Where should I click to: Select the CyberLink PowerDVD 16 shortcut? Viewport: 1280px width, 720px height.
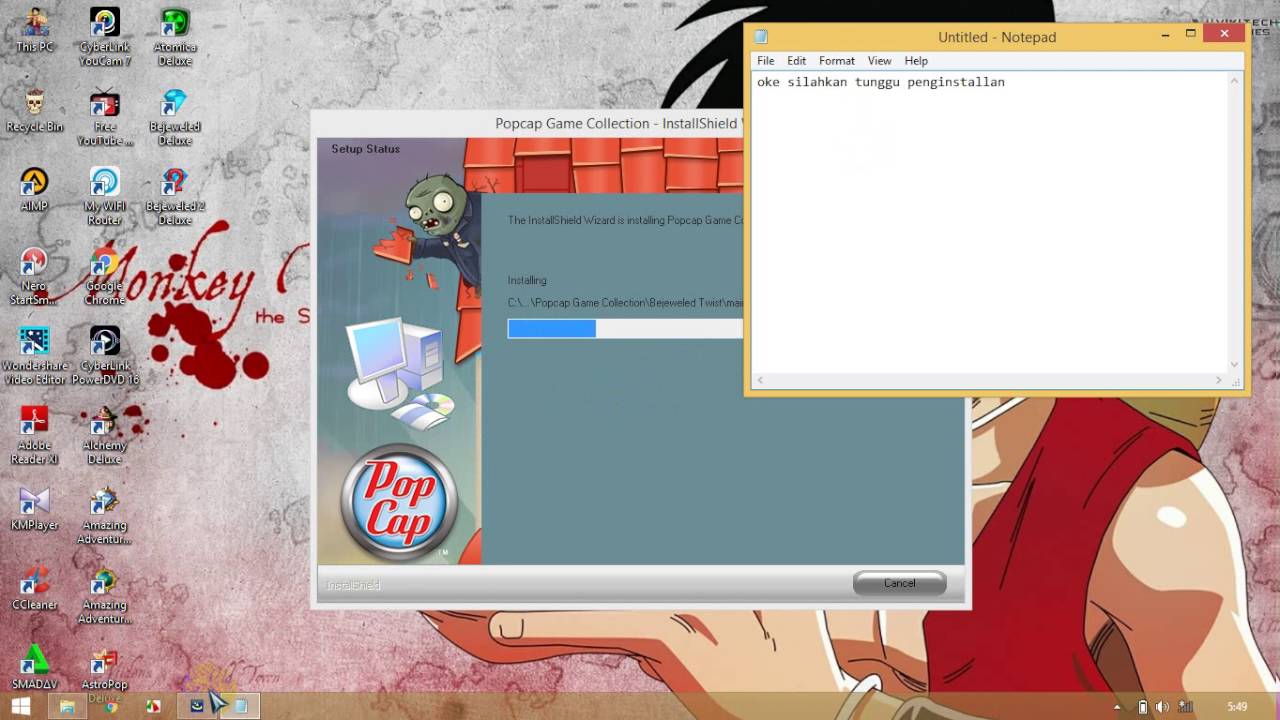point(105,357)
